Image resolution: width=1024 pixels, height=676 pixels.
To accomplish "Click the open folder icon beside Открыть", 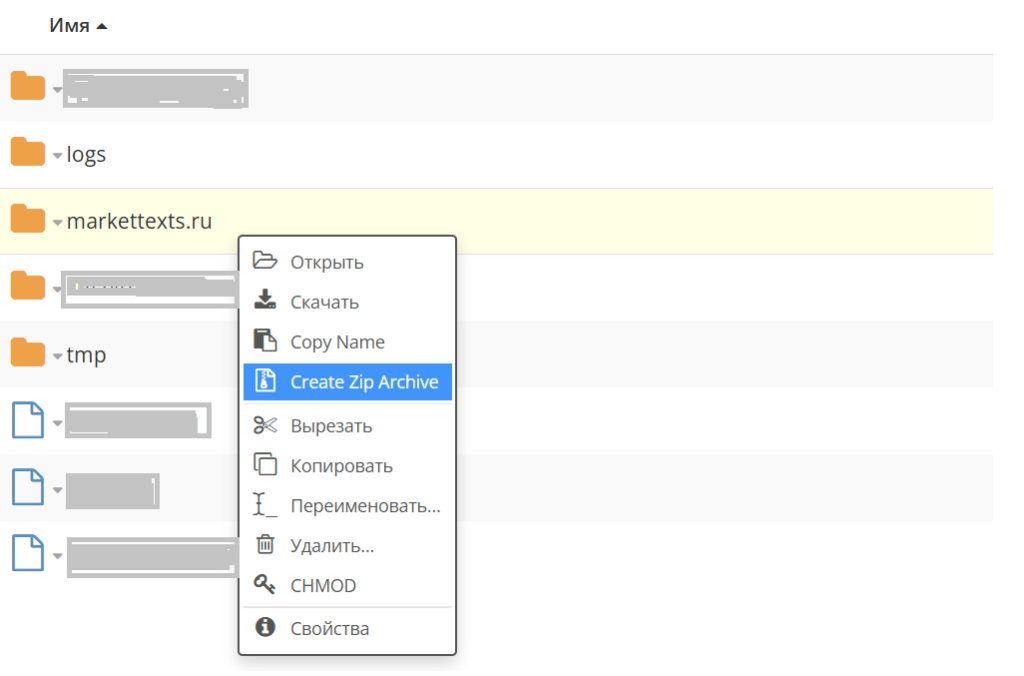I will click(265, 262).
